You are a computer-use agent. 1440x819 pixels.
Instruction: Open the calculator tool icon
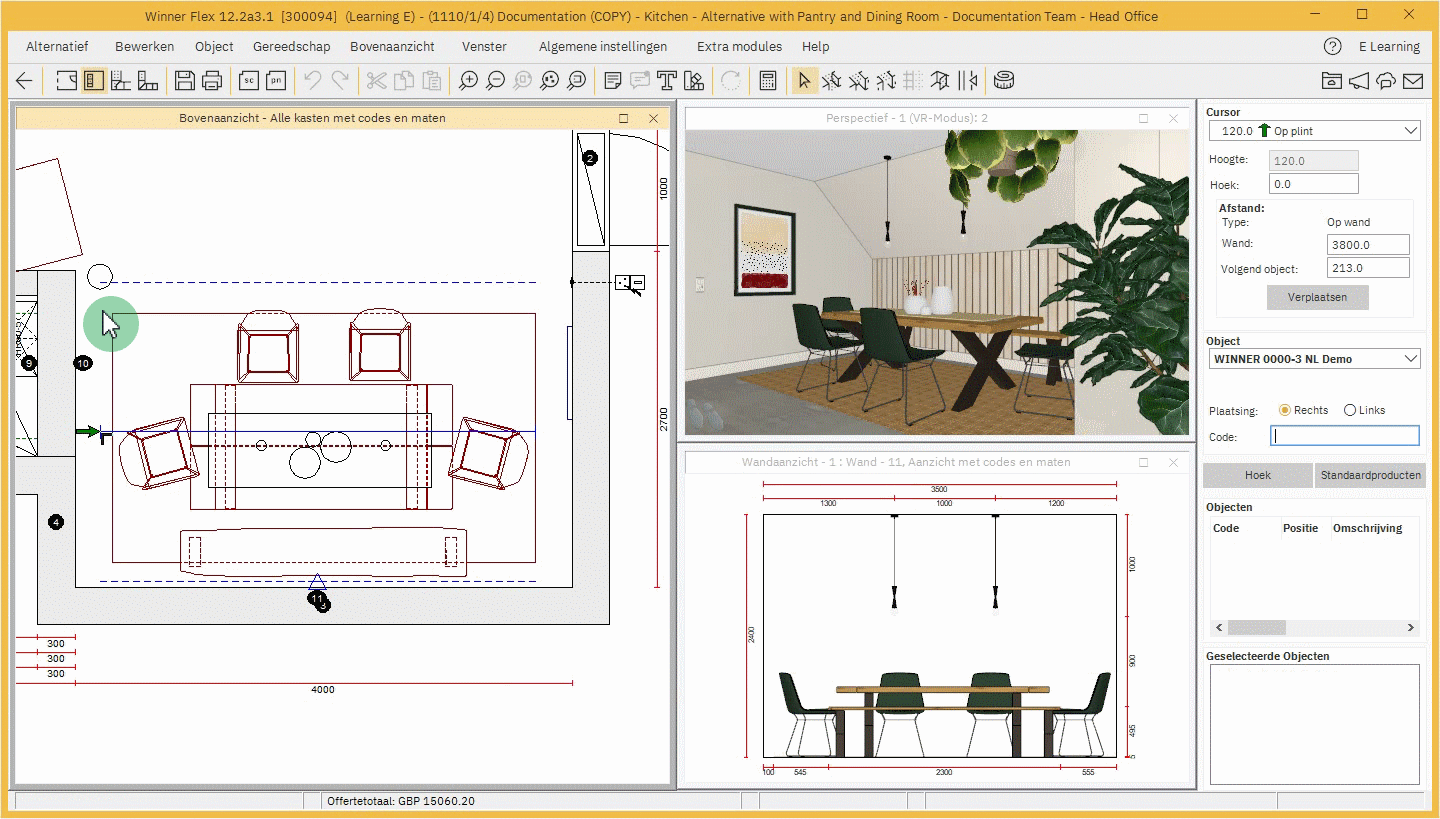pos(768,81)
